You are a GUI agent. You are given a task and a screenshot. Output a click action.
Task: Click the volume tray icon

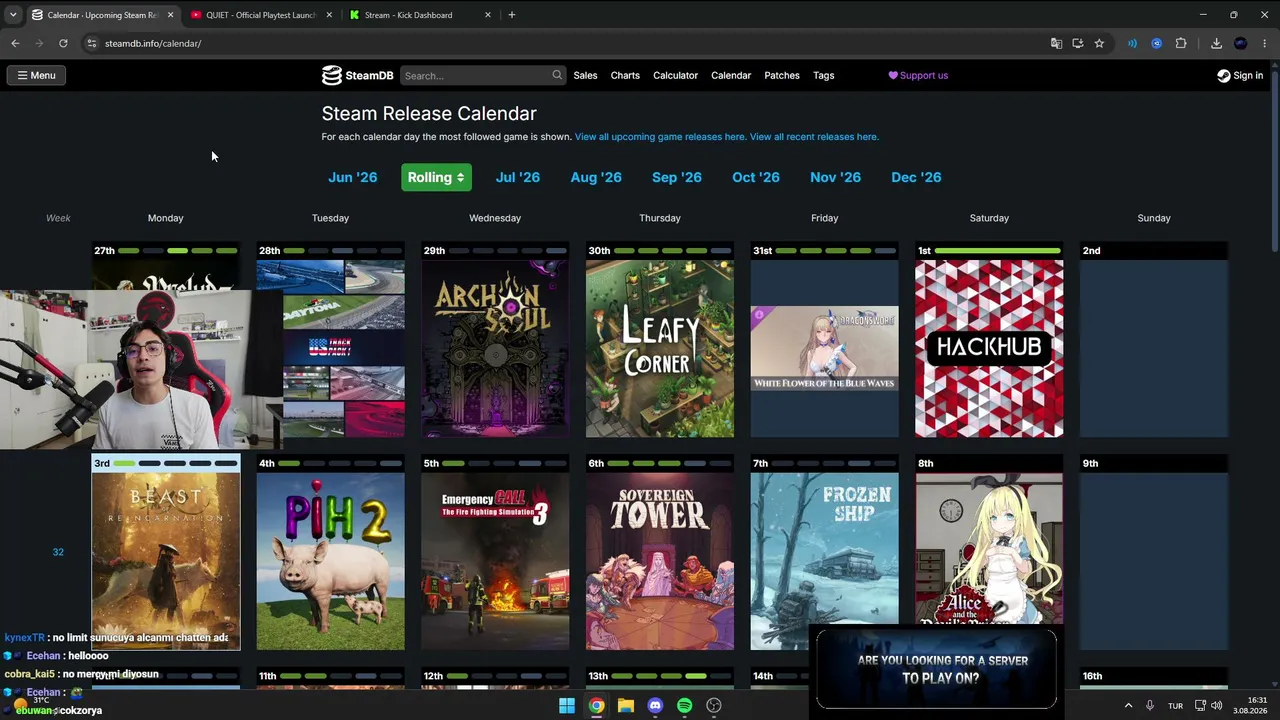pyautogui.click(x=1216, y=705)
